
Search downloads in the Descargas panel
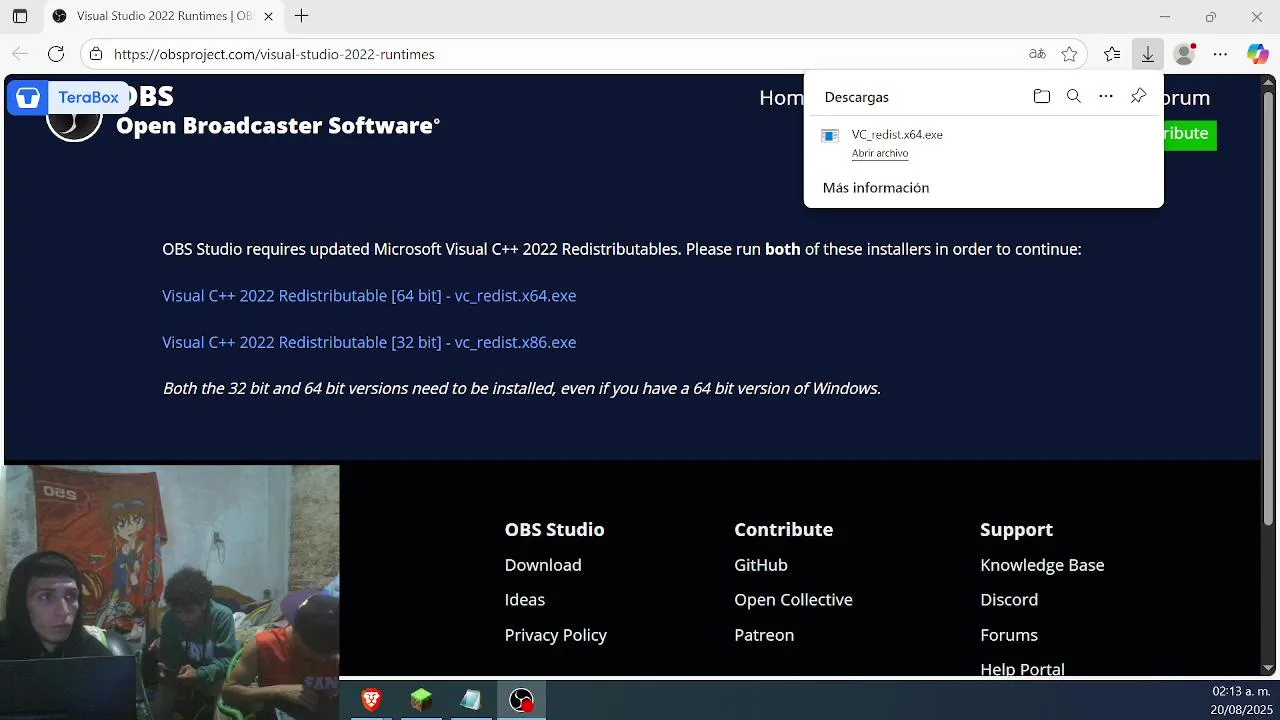1073,96
